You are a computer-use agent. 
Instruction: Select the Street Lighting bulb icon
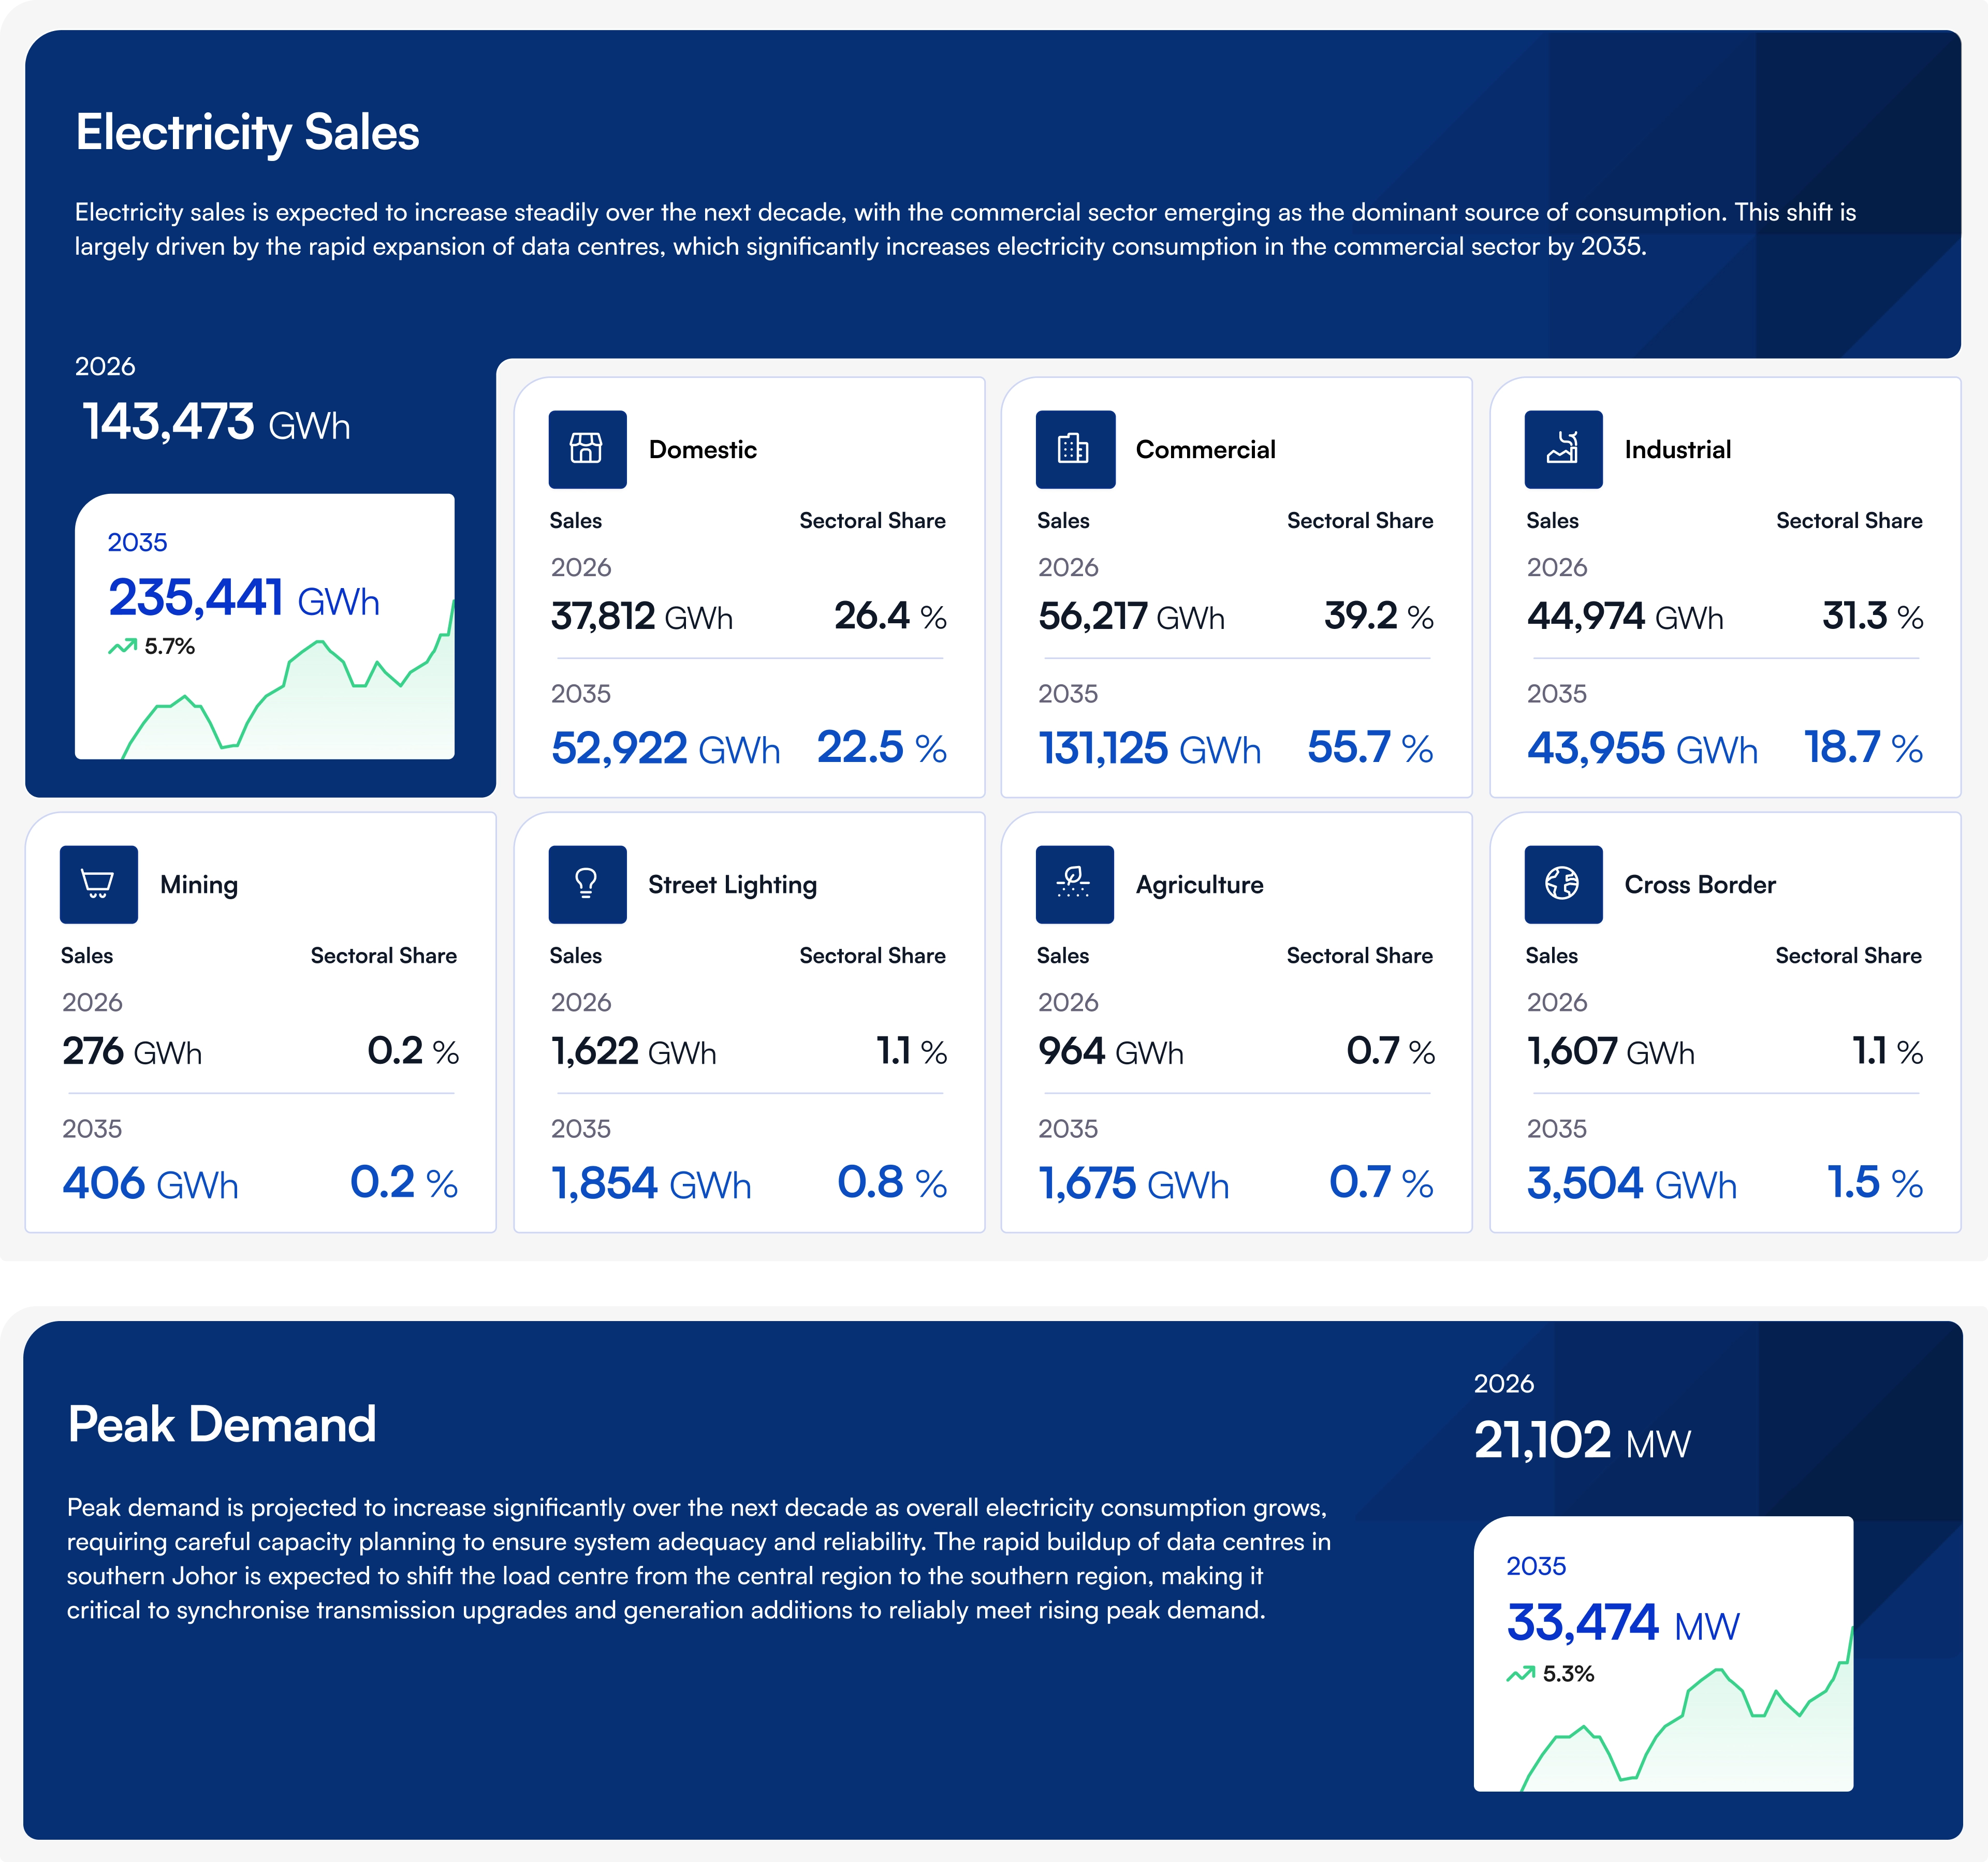click(x=587, y=885)
